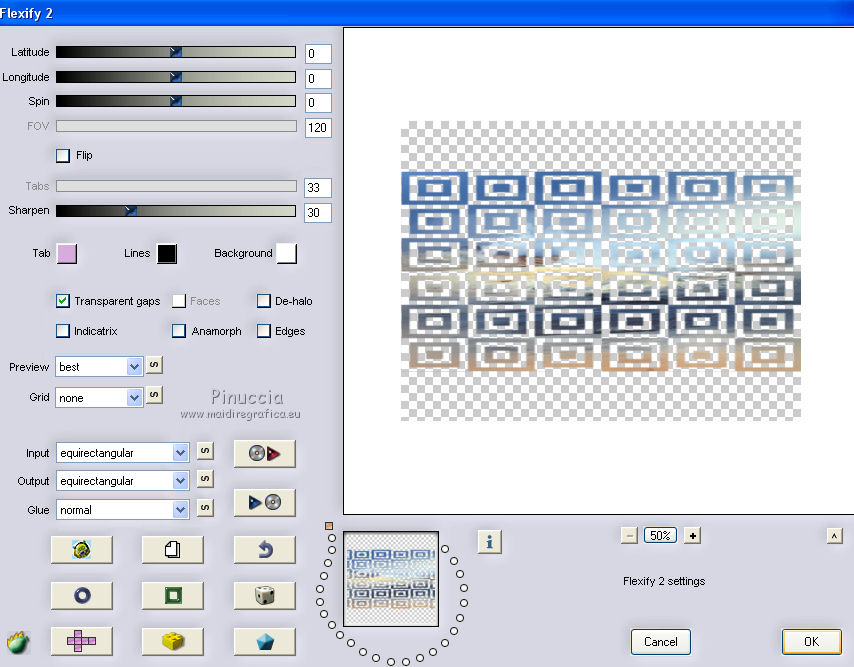This screenshot has height=667, width=854.
Task: Click the blue ring button
Action: coord(82,595)
